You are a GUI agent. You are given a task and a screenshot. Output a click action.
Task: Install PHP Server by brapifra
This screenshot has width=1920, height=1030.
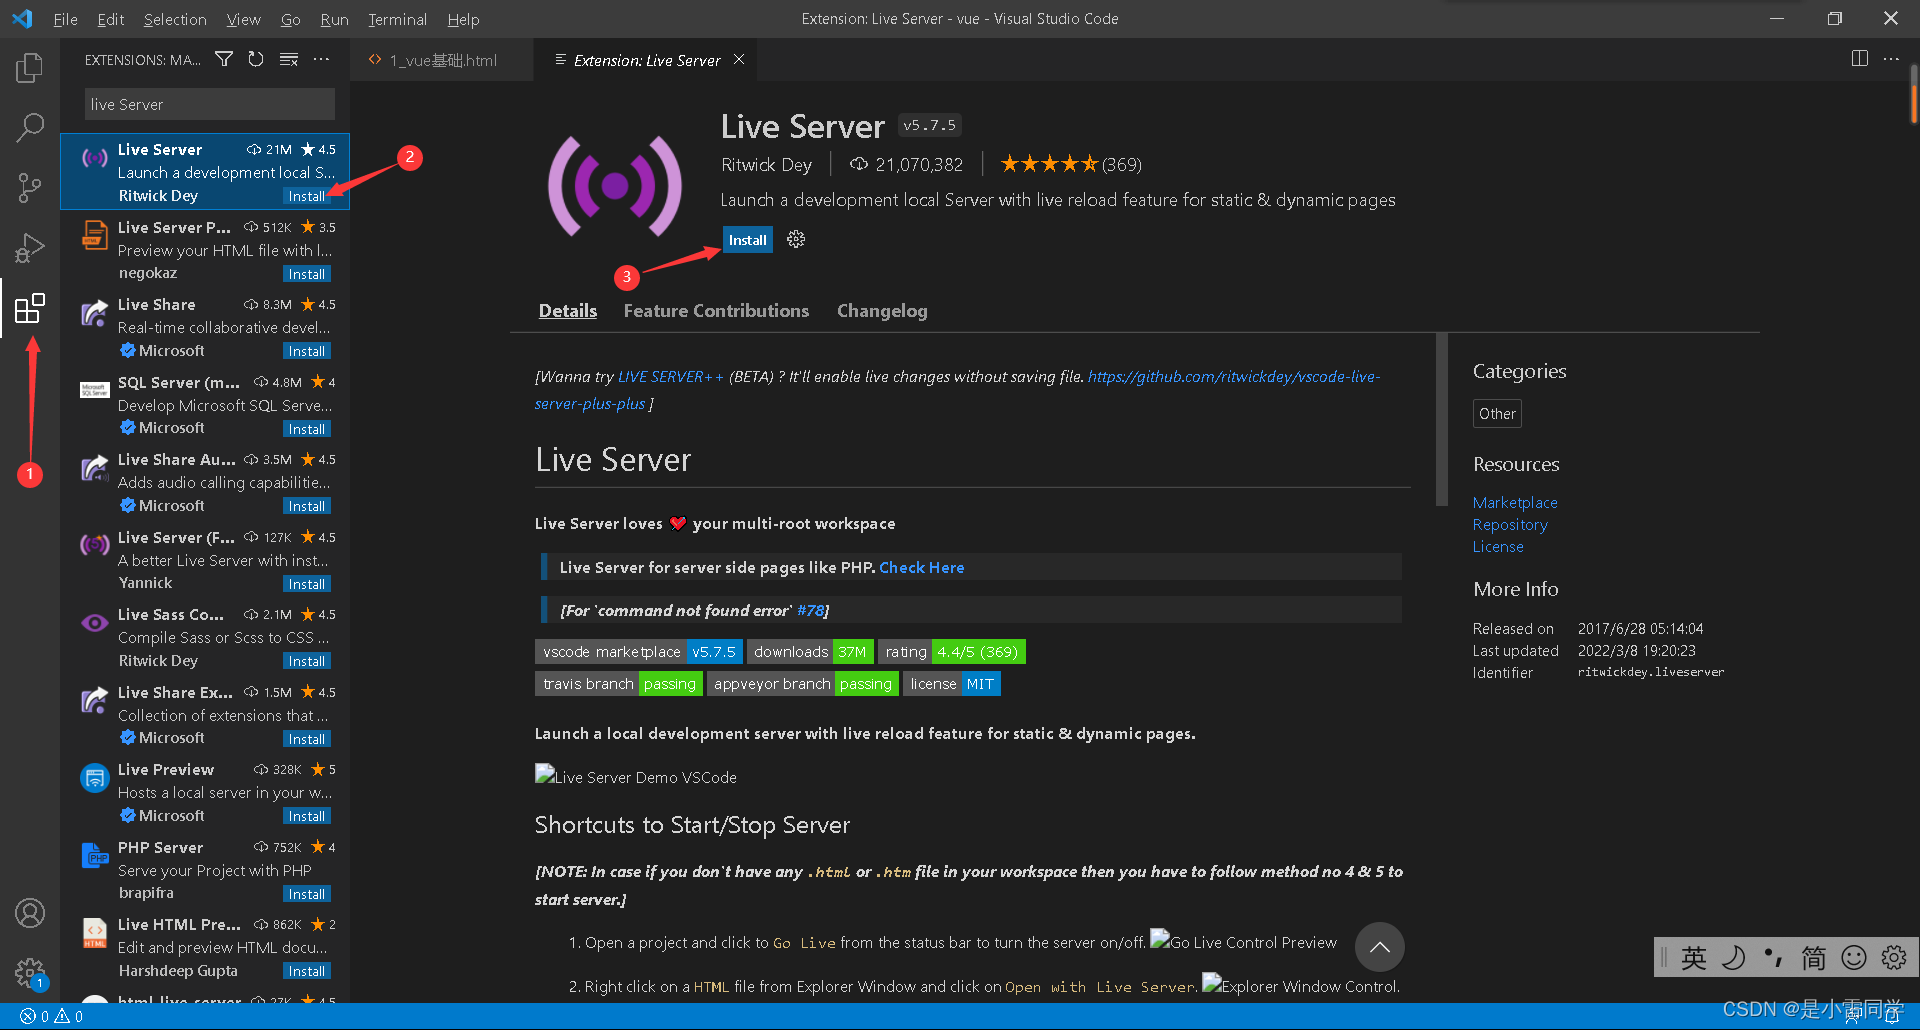(x=306, y=894)
